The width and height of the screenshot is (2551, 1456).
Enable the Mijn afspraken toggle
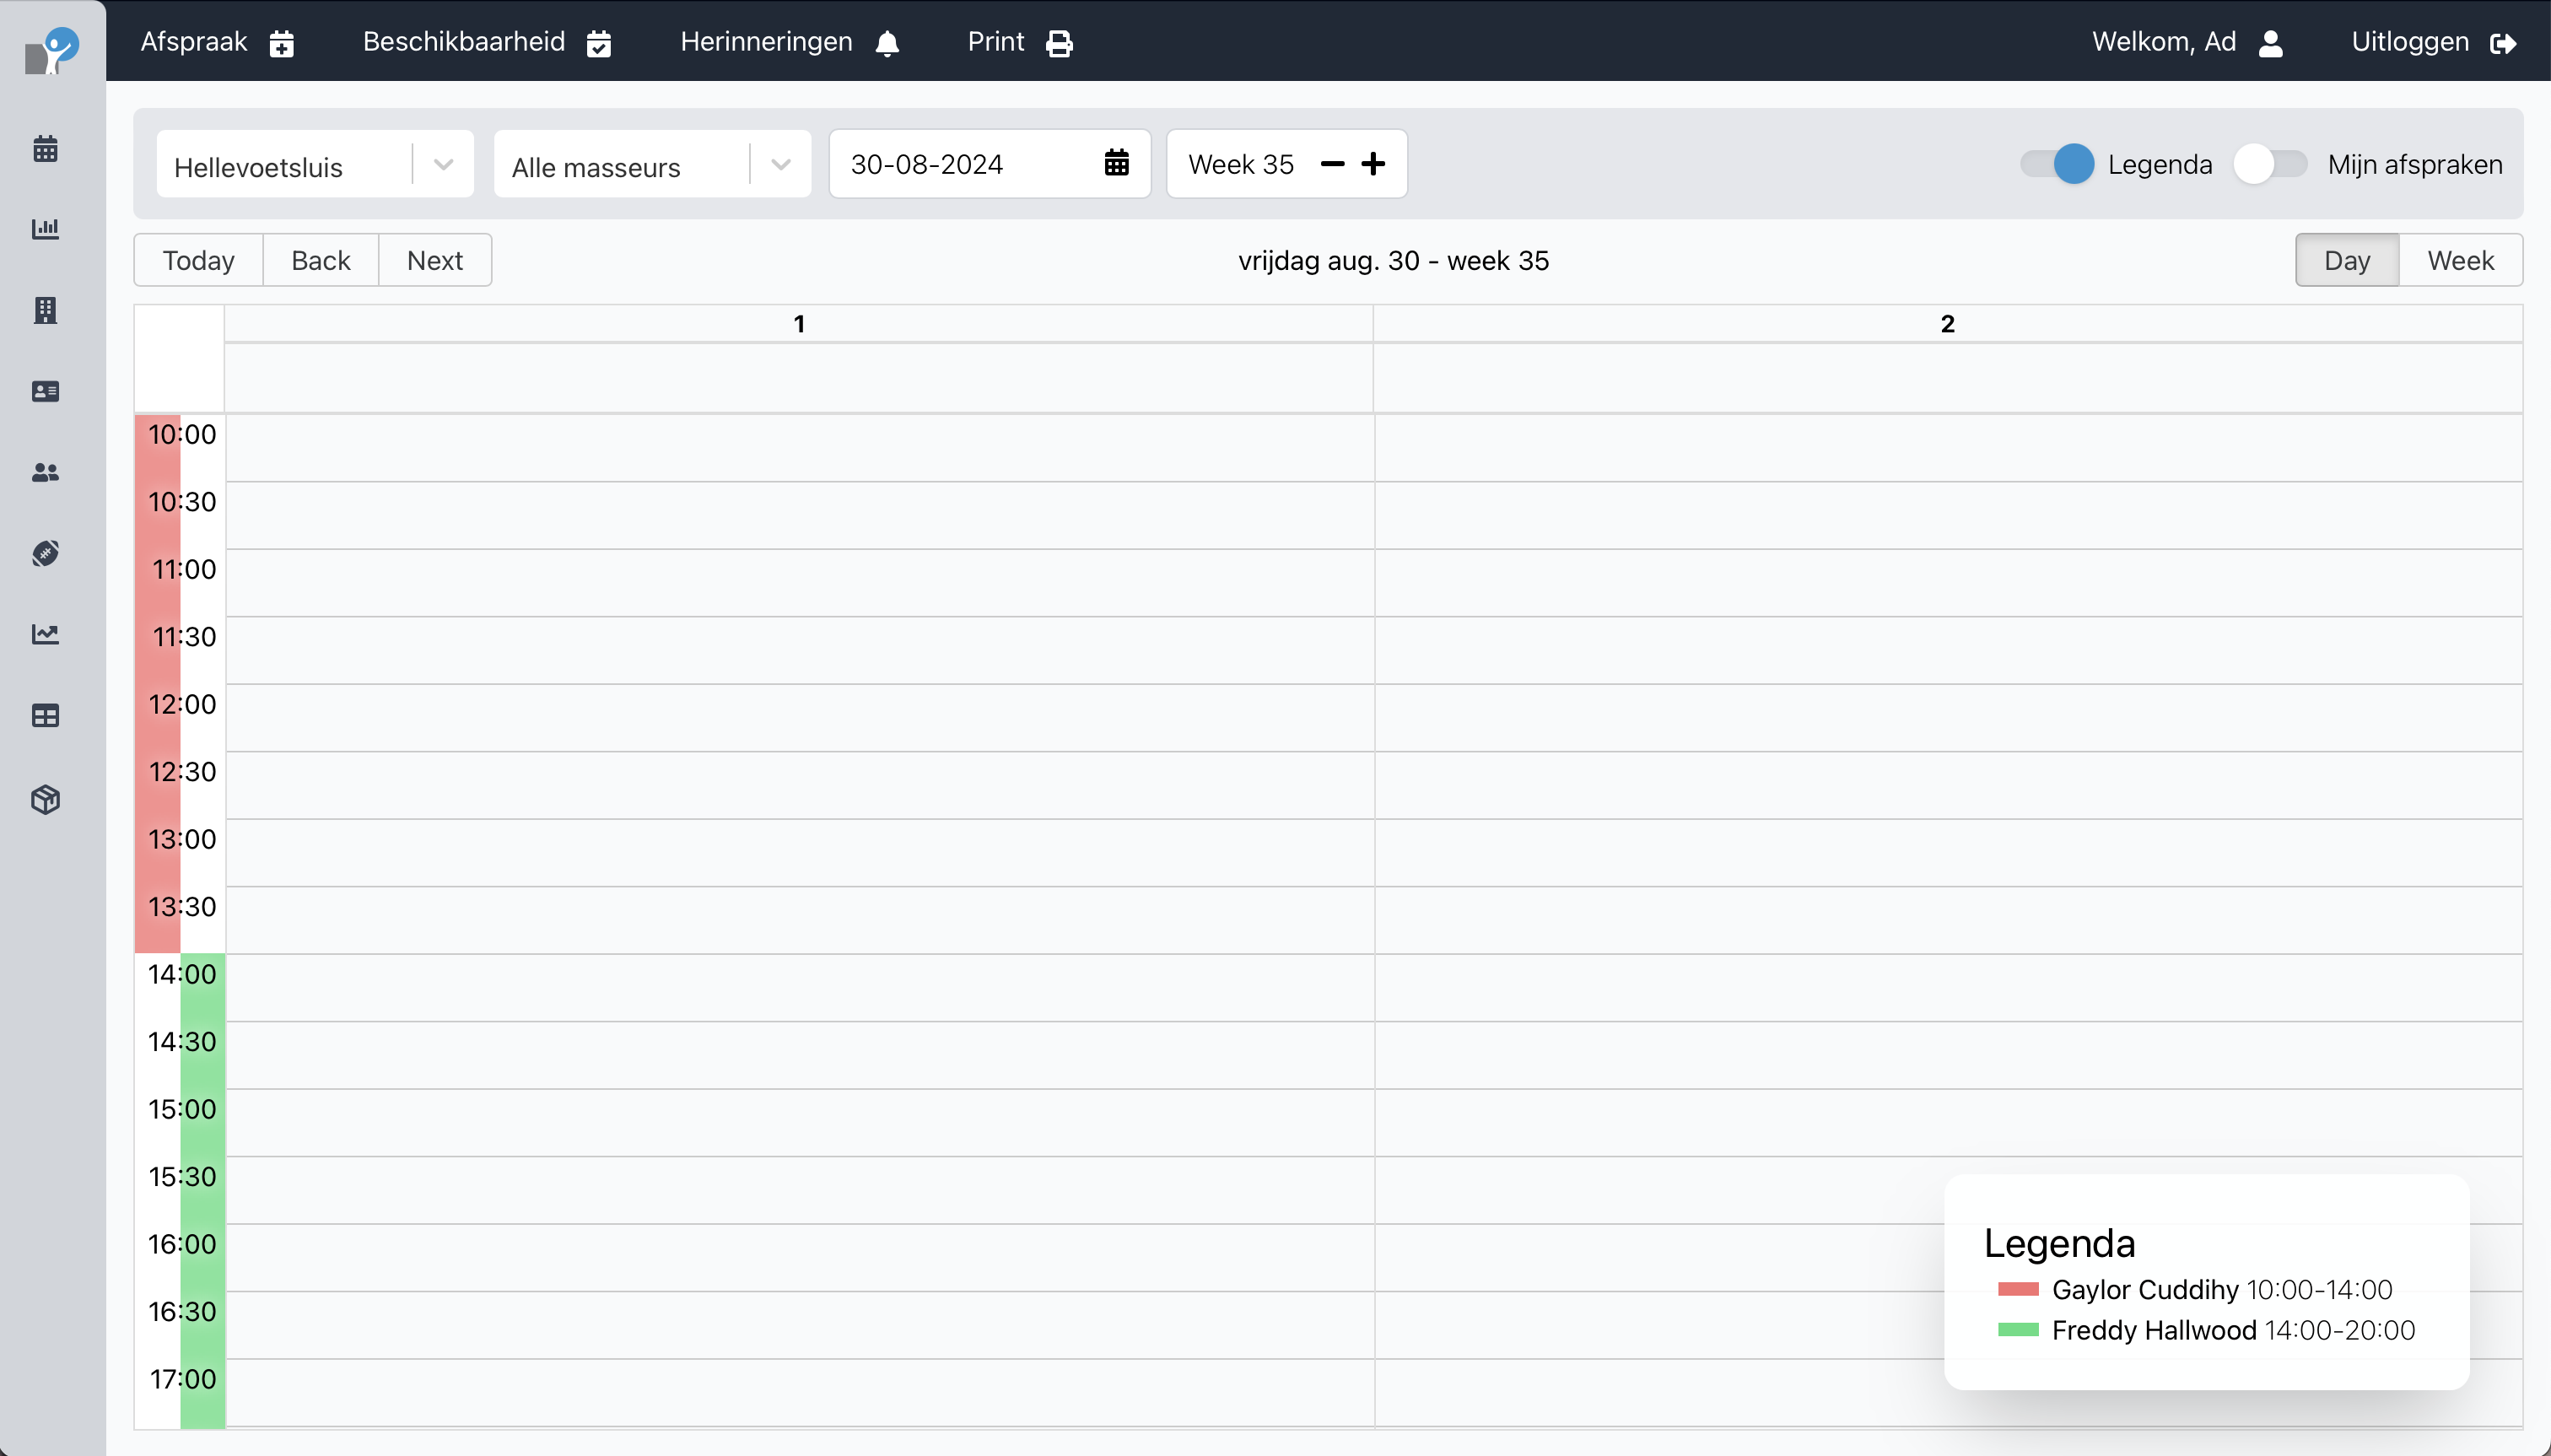click(2269, 164)
